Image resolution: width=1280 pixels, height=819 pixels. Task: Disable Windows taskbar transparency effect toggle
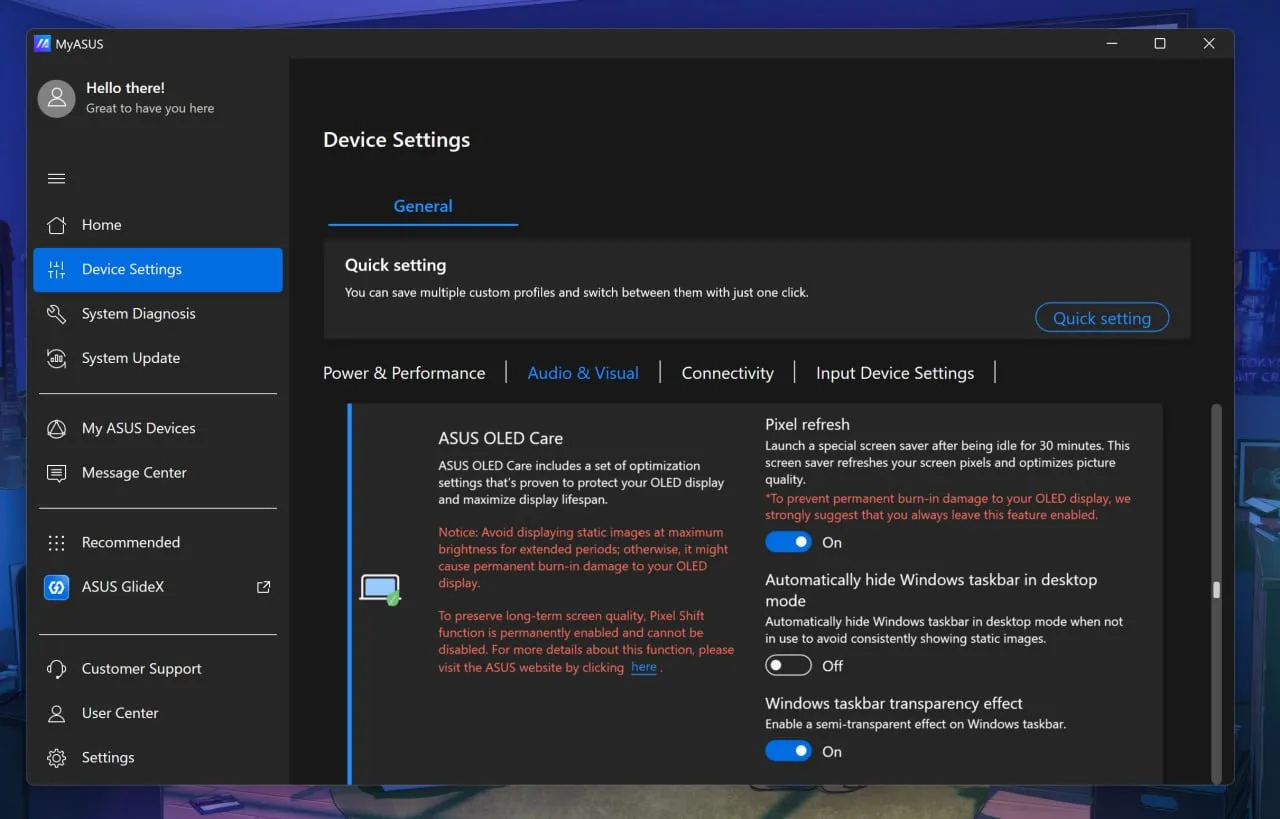pos(789,751)
